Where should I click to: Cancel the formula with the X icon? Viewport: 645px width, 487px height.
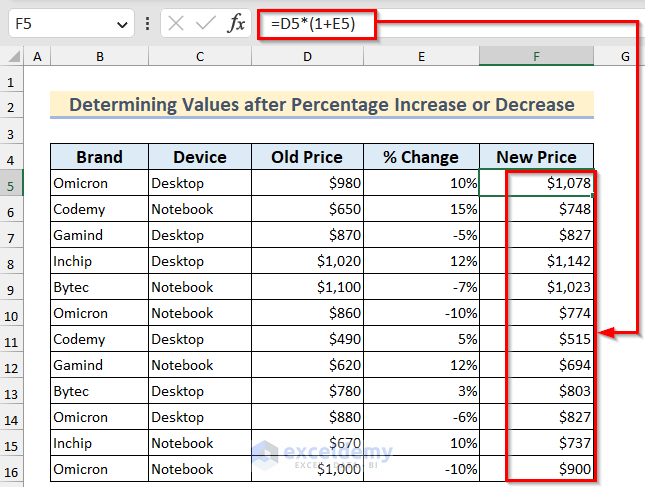point(176,23)
